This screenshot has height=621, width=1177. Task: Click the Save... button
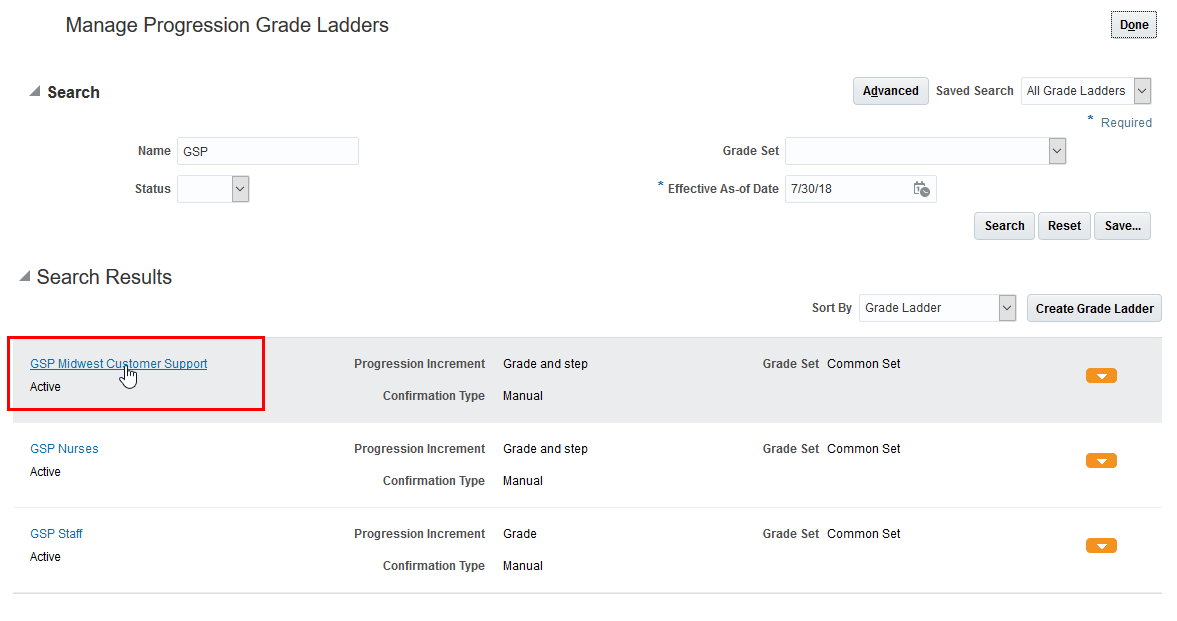coord(1122,226)
